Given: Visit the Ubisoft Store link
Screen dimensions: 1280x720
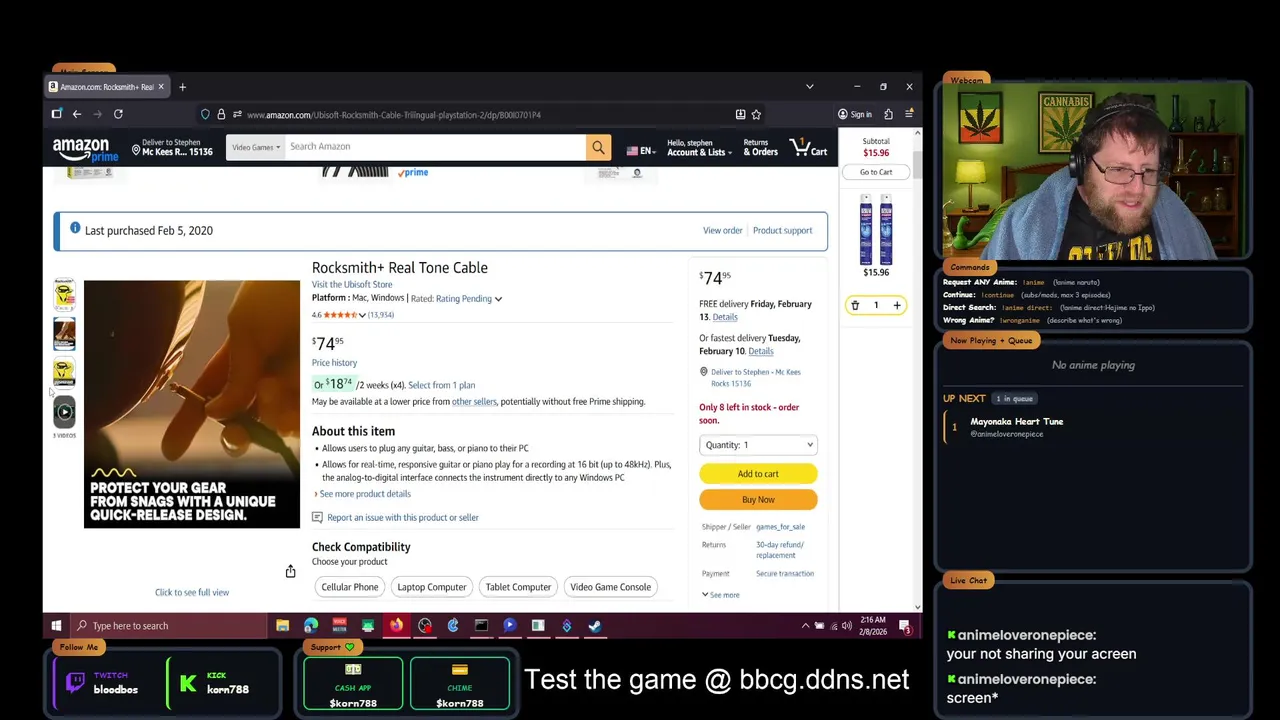Looking at the screenshot, I should click(x=352, y=284).
